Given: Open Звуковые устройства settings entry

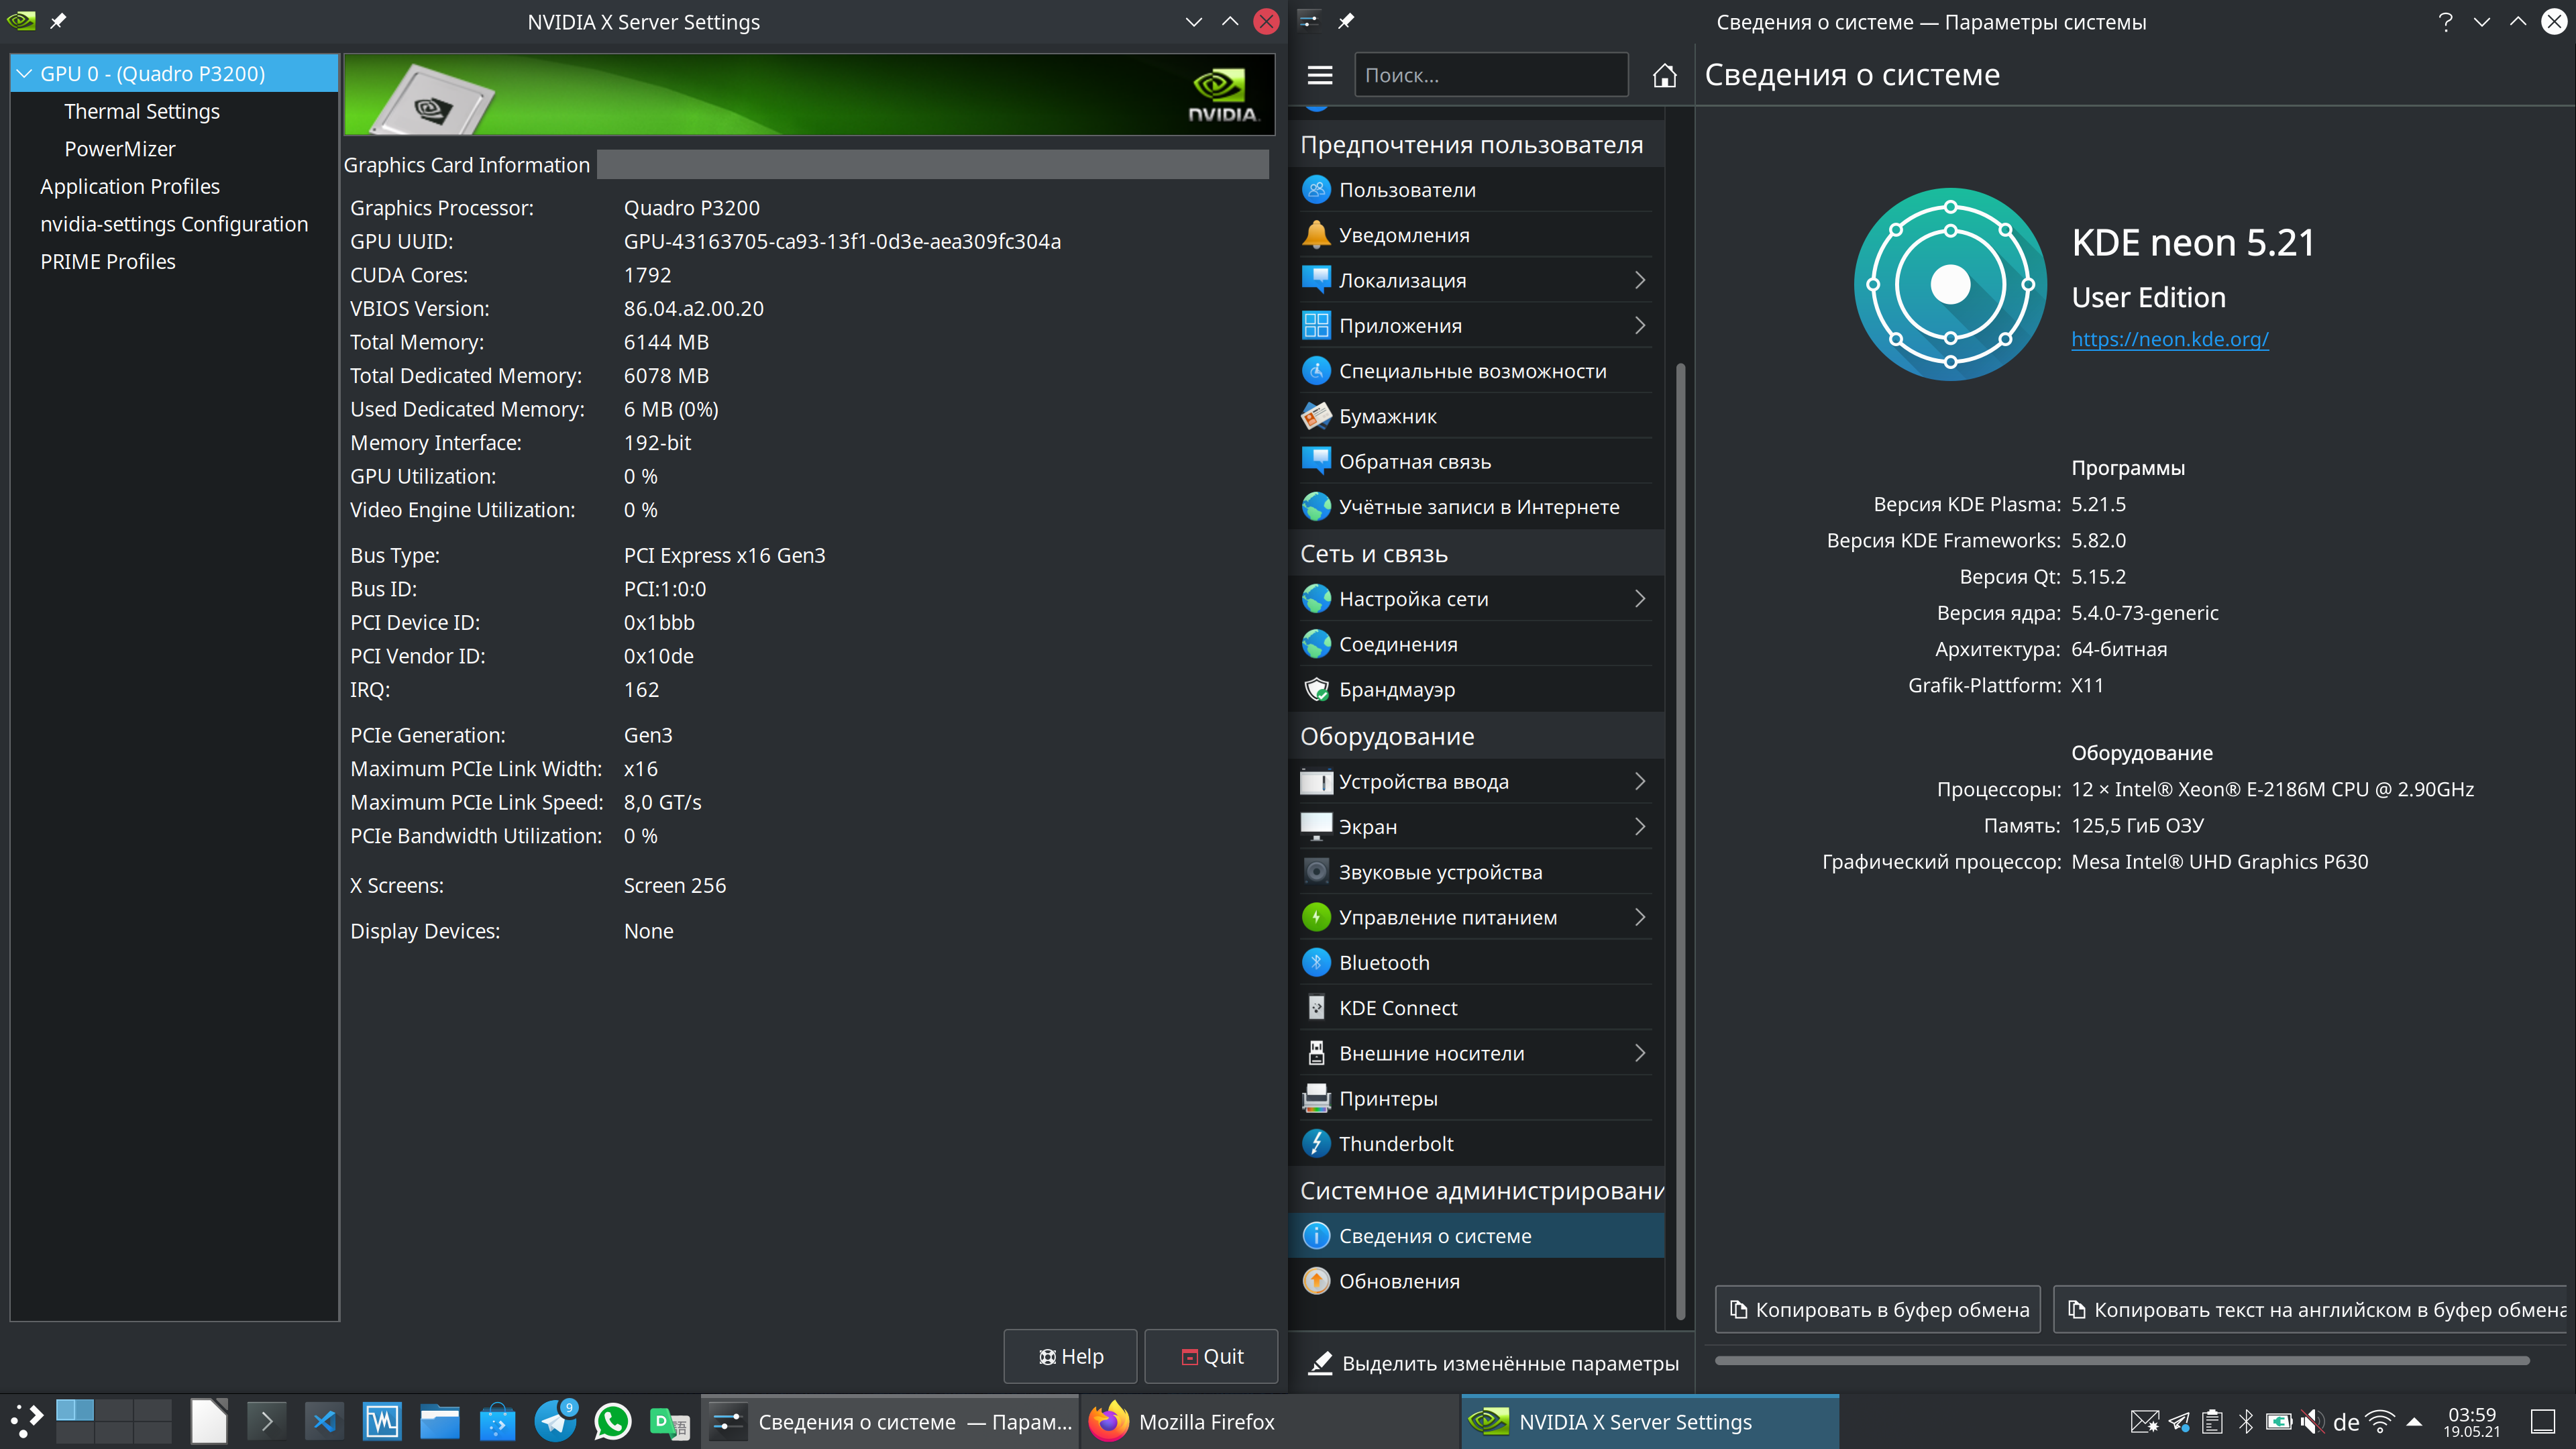Looking at the screenshot, I should click(x=1477, y=872).
